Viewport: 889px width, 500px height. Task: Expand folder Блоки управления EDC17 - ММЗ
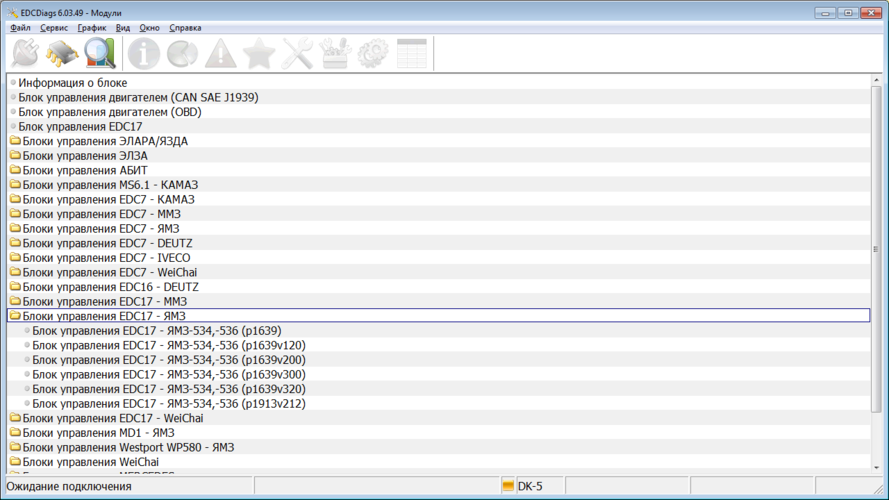pyautogui.click(x=438, y=302)
